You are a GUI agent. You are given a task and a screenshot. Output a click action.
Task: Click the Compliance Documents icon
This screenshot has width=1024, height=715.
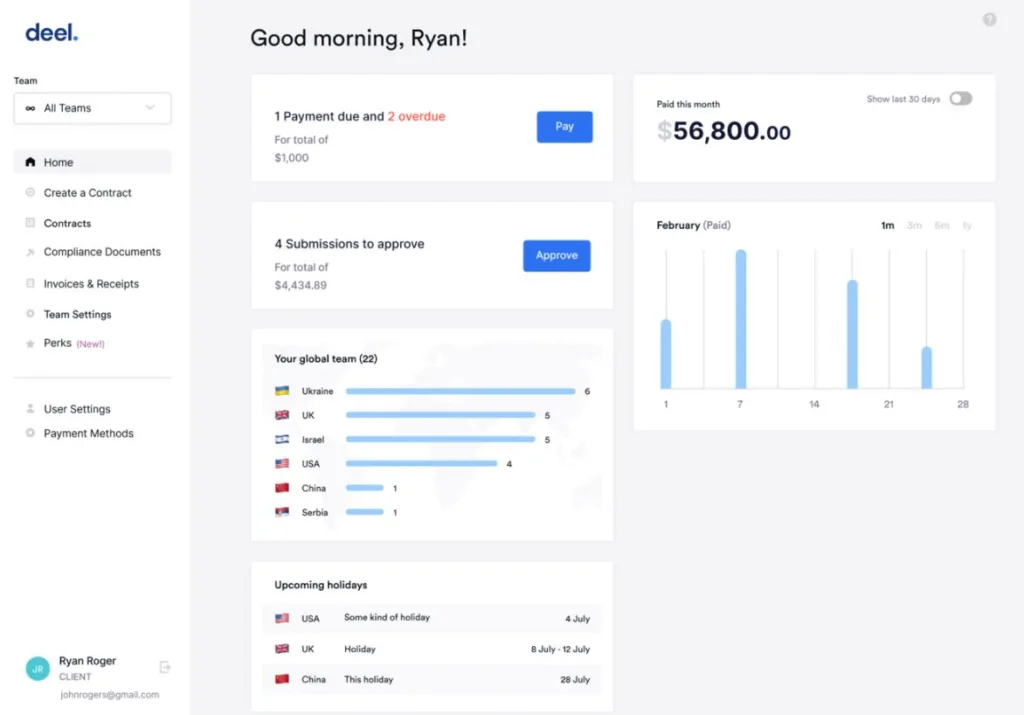pyautogui.click(x=30, y=253)
